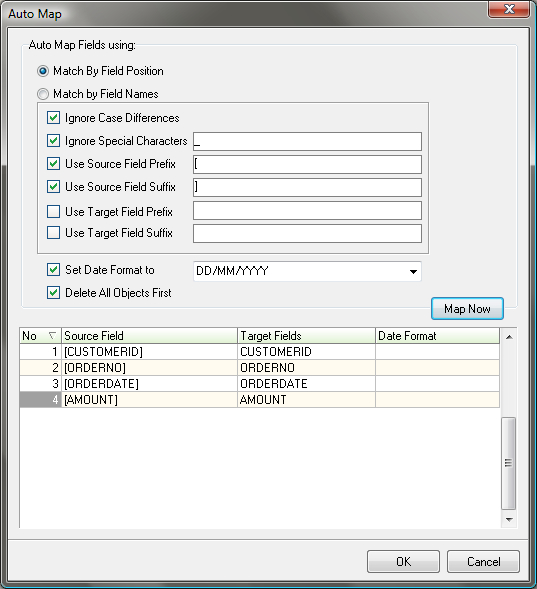Click the AMOUNT target field cell

[x=306, y=400]
